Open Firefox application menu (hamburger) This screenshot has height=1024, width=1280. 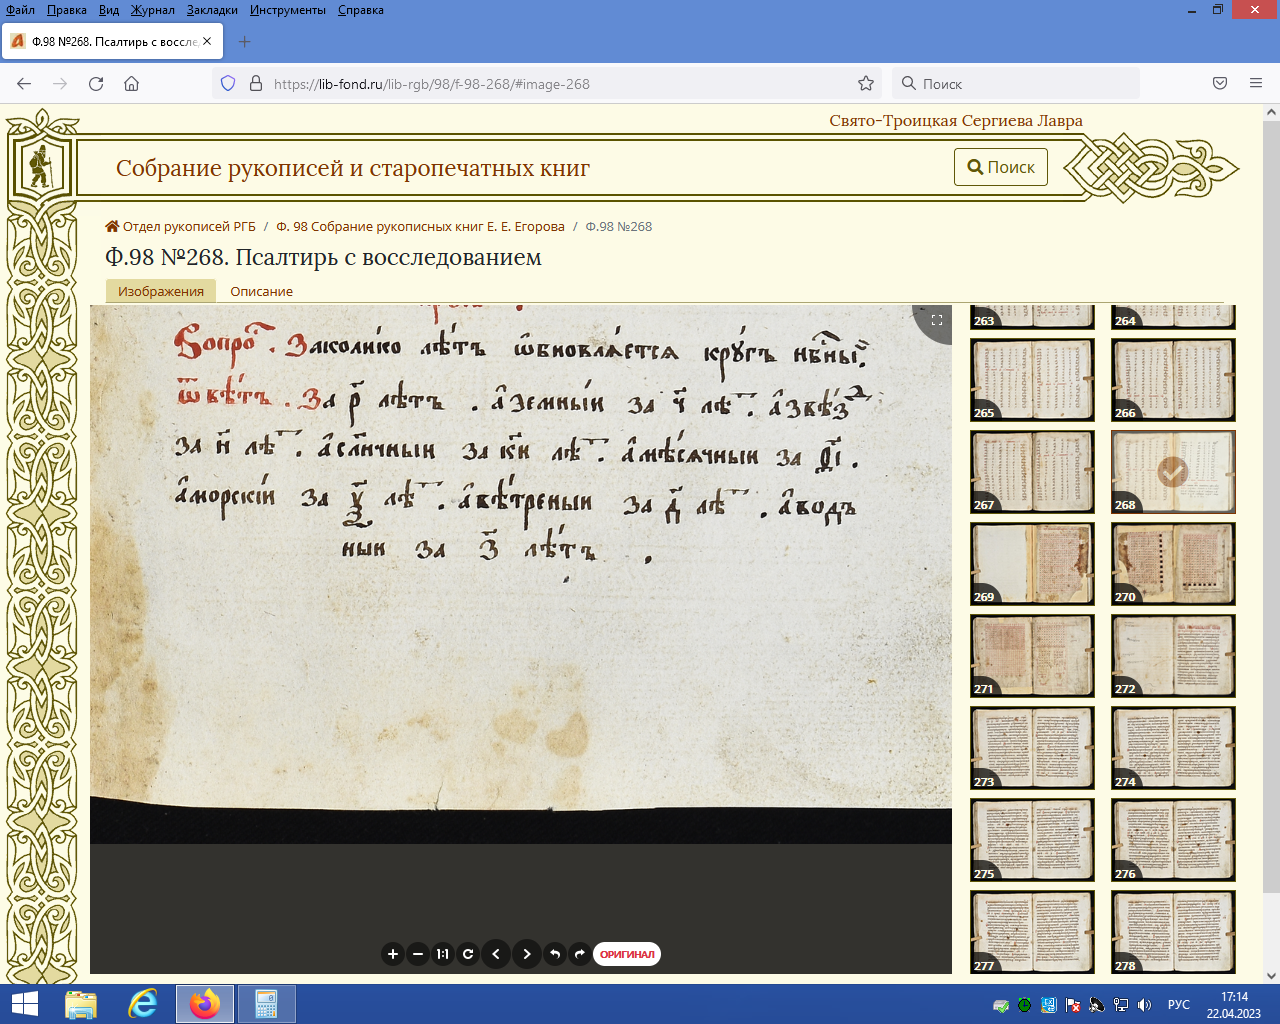coord(1256,84)
